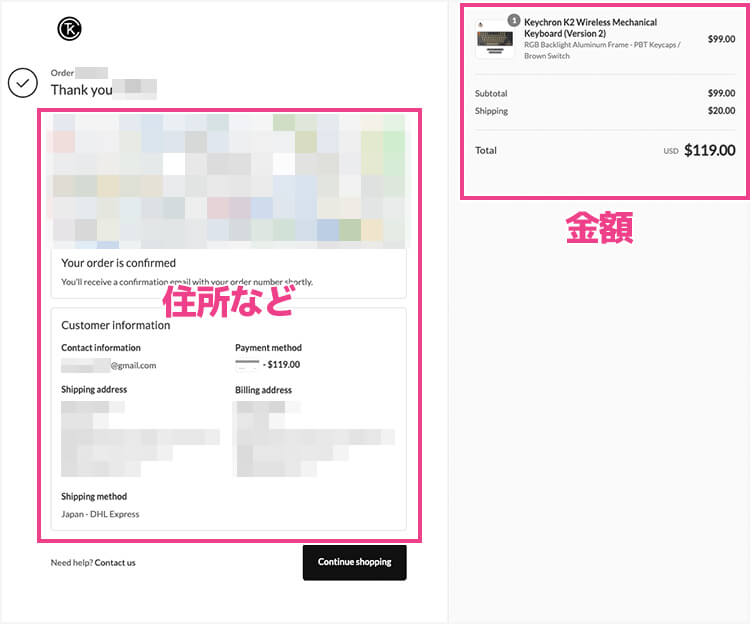Click the payment card icon
Viewport: 752px width, 624px height.
pyautogui.click(x=247, y=364)
